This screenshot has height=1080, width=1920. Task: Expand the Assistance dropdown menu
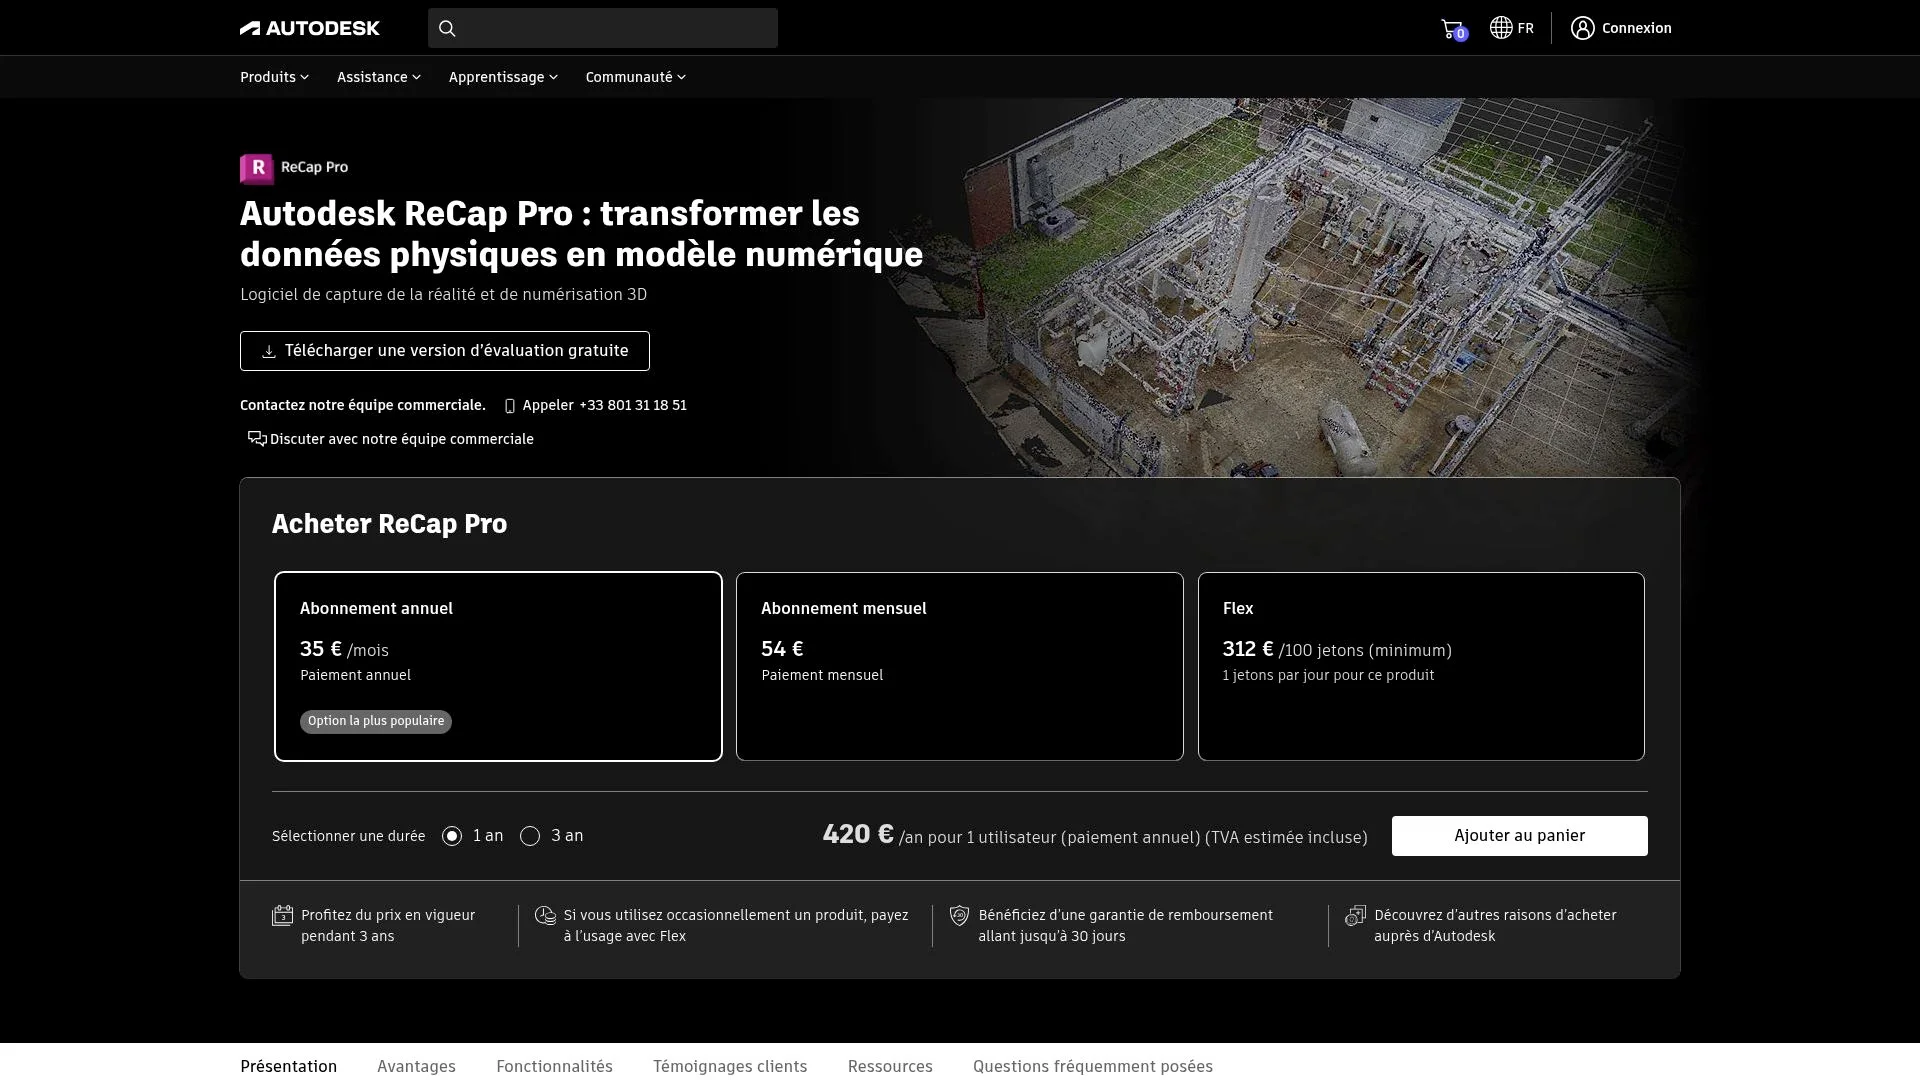coord(378,77)
